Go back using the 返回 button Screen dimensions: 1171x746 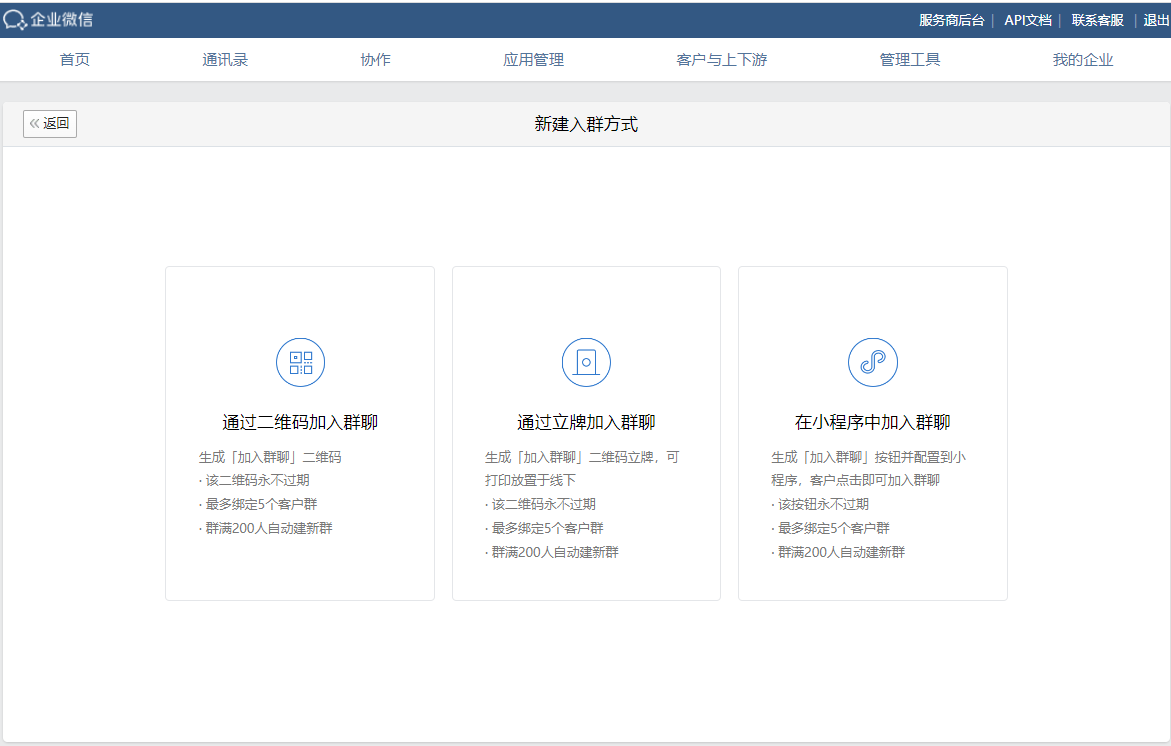pos(50,124)
